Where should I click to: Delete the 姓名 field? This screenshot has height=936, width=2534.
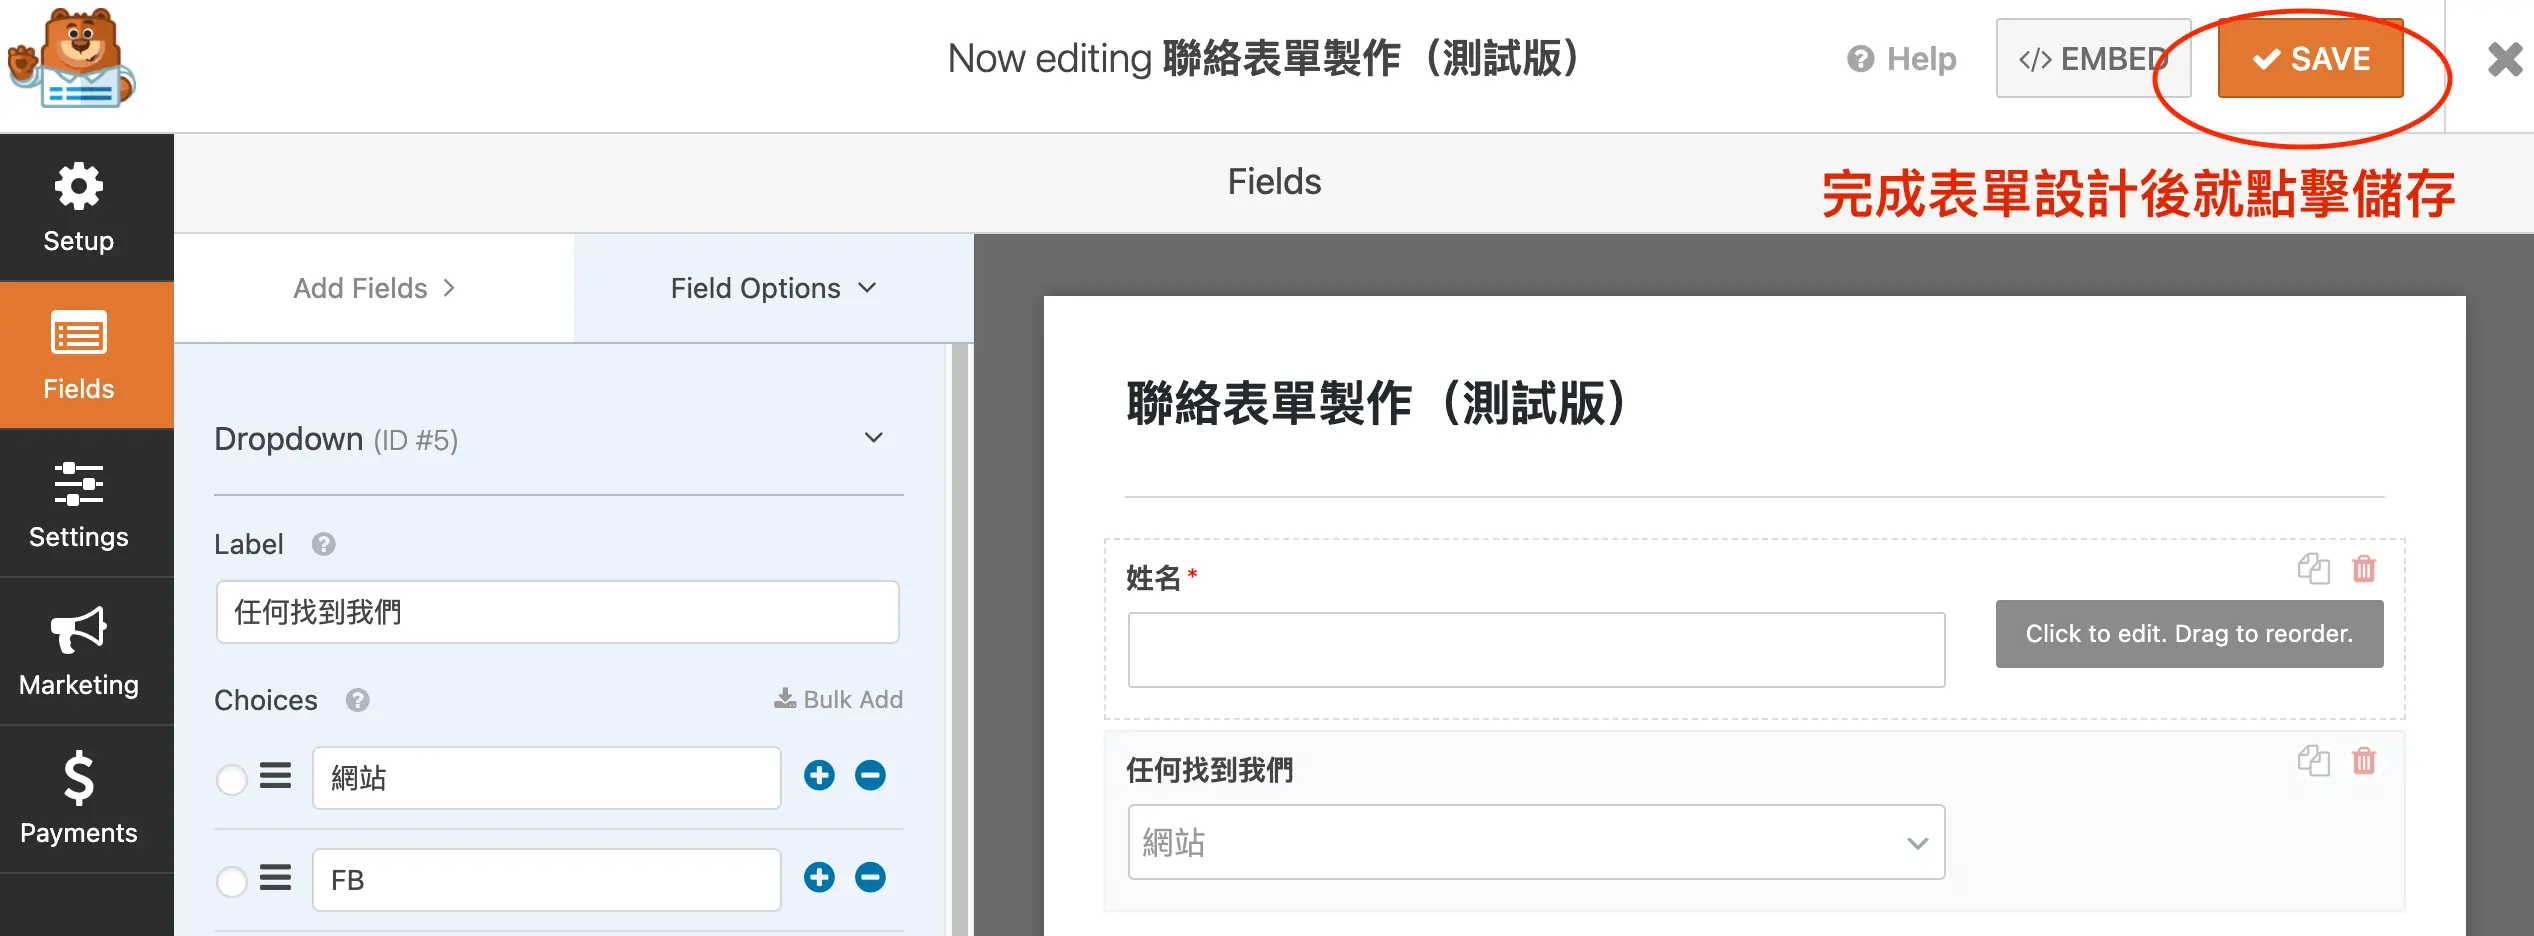(x=2364, y=569)
